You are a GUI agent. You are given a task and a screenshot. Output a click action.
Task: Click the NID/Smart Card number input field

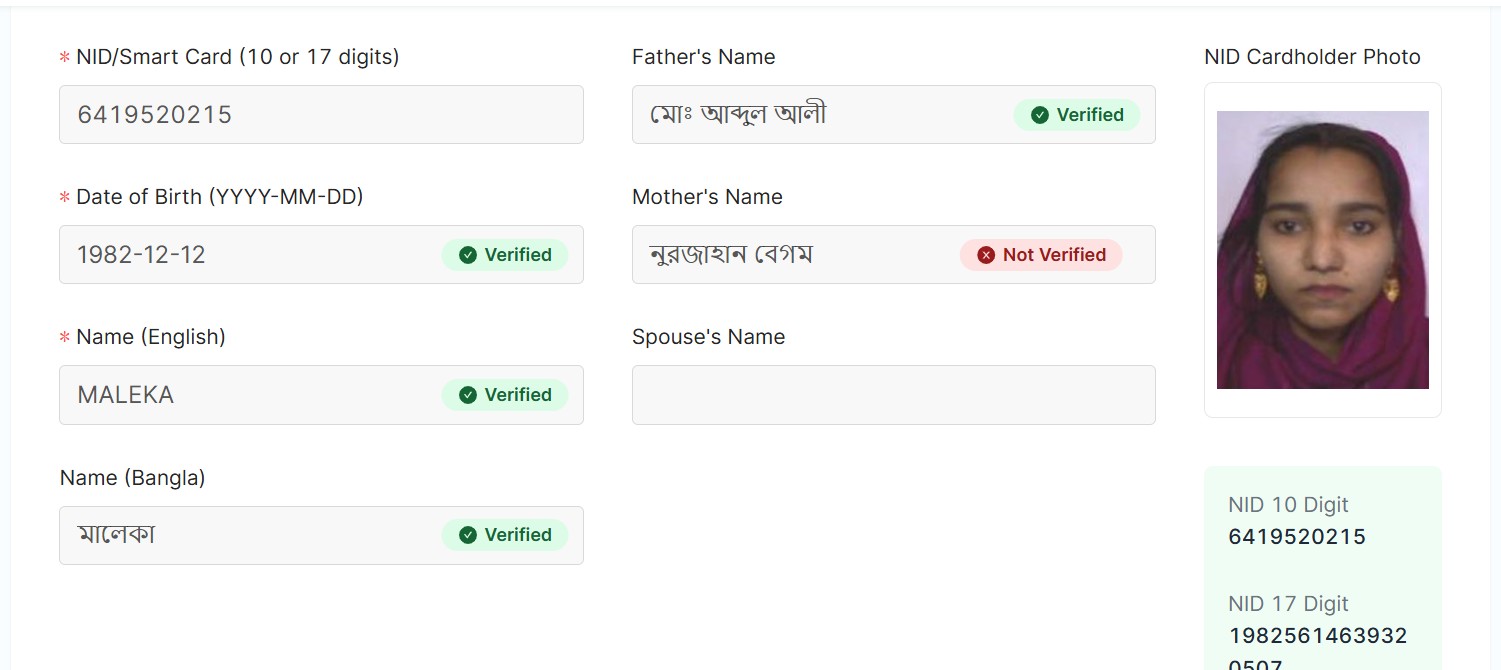320,114
